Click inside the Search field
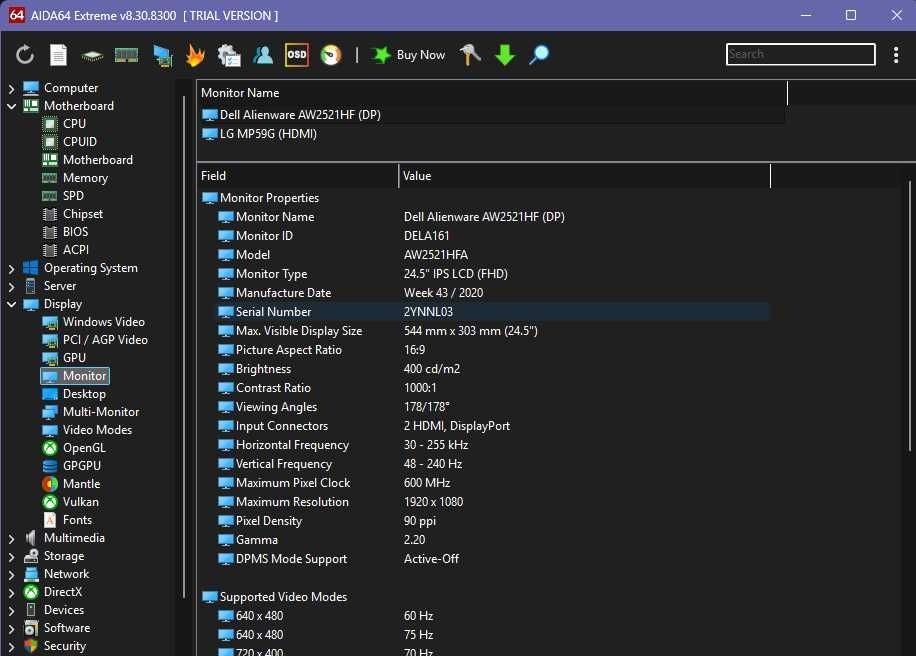This screenshot has height=656, width=916. (800, 54)
